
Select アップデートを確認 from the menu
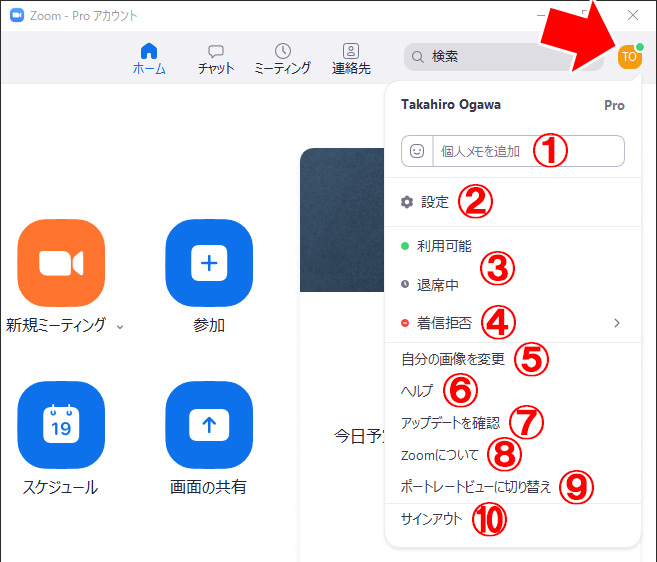pyautogui.click(x=449, y=423)
